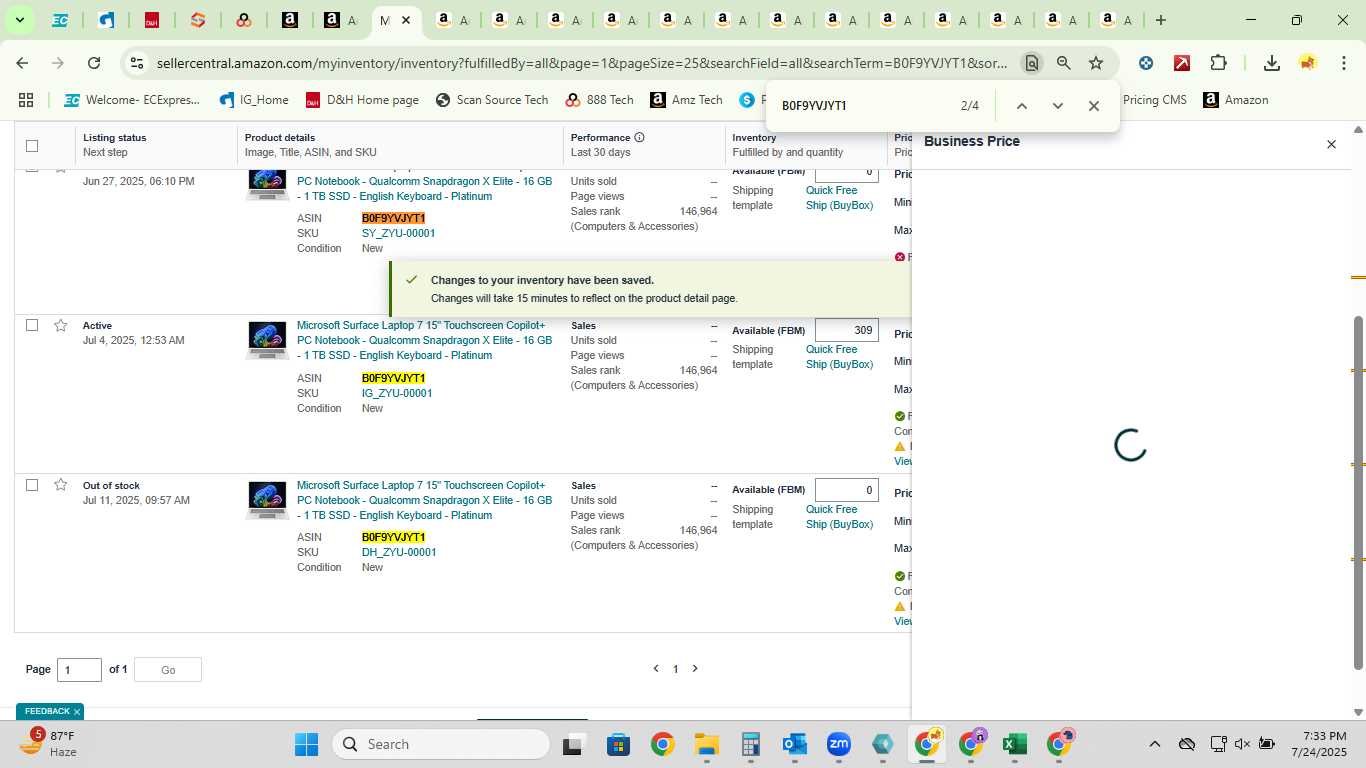
Task: Jump to previous find-in-page match
Action: [1021, 106]
